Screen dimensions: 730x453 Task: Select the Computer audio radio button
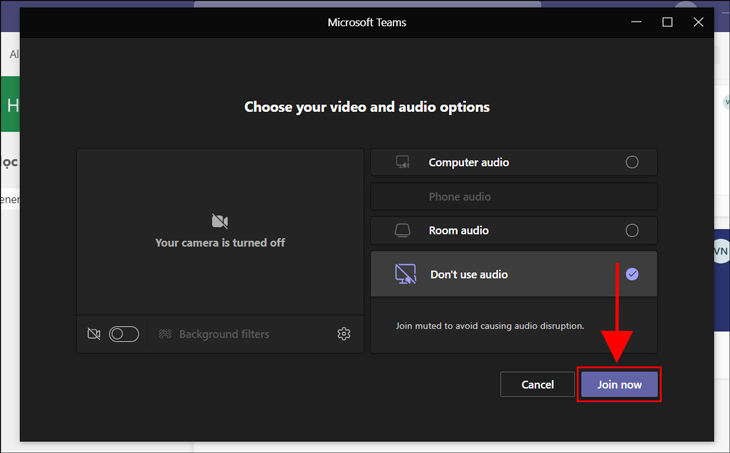click(632, 162)
